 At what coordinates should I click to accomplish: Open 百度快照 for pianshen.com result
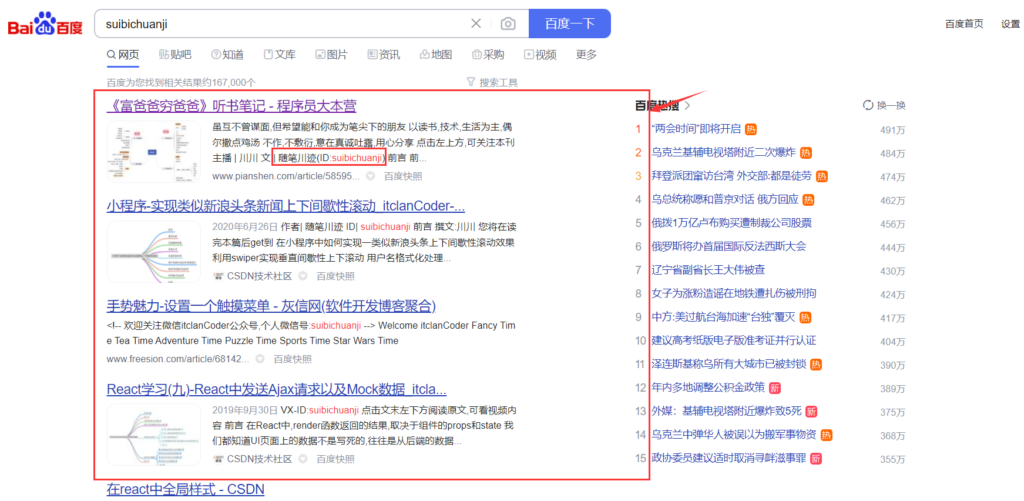click(403, 176)
